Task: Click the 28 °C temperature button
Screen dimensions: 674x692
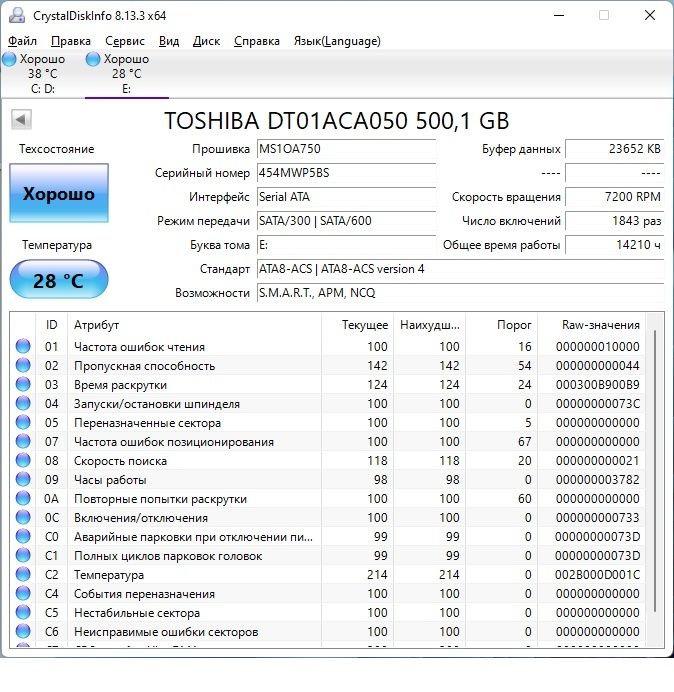Action: point(59,280)
